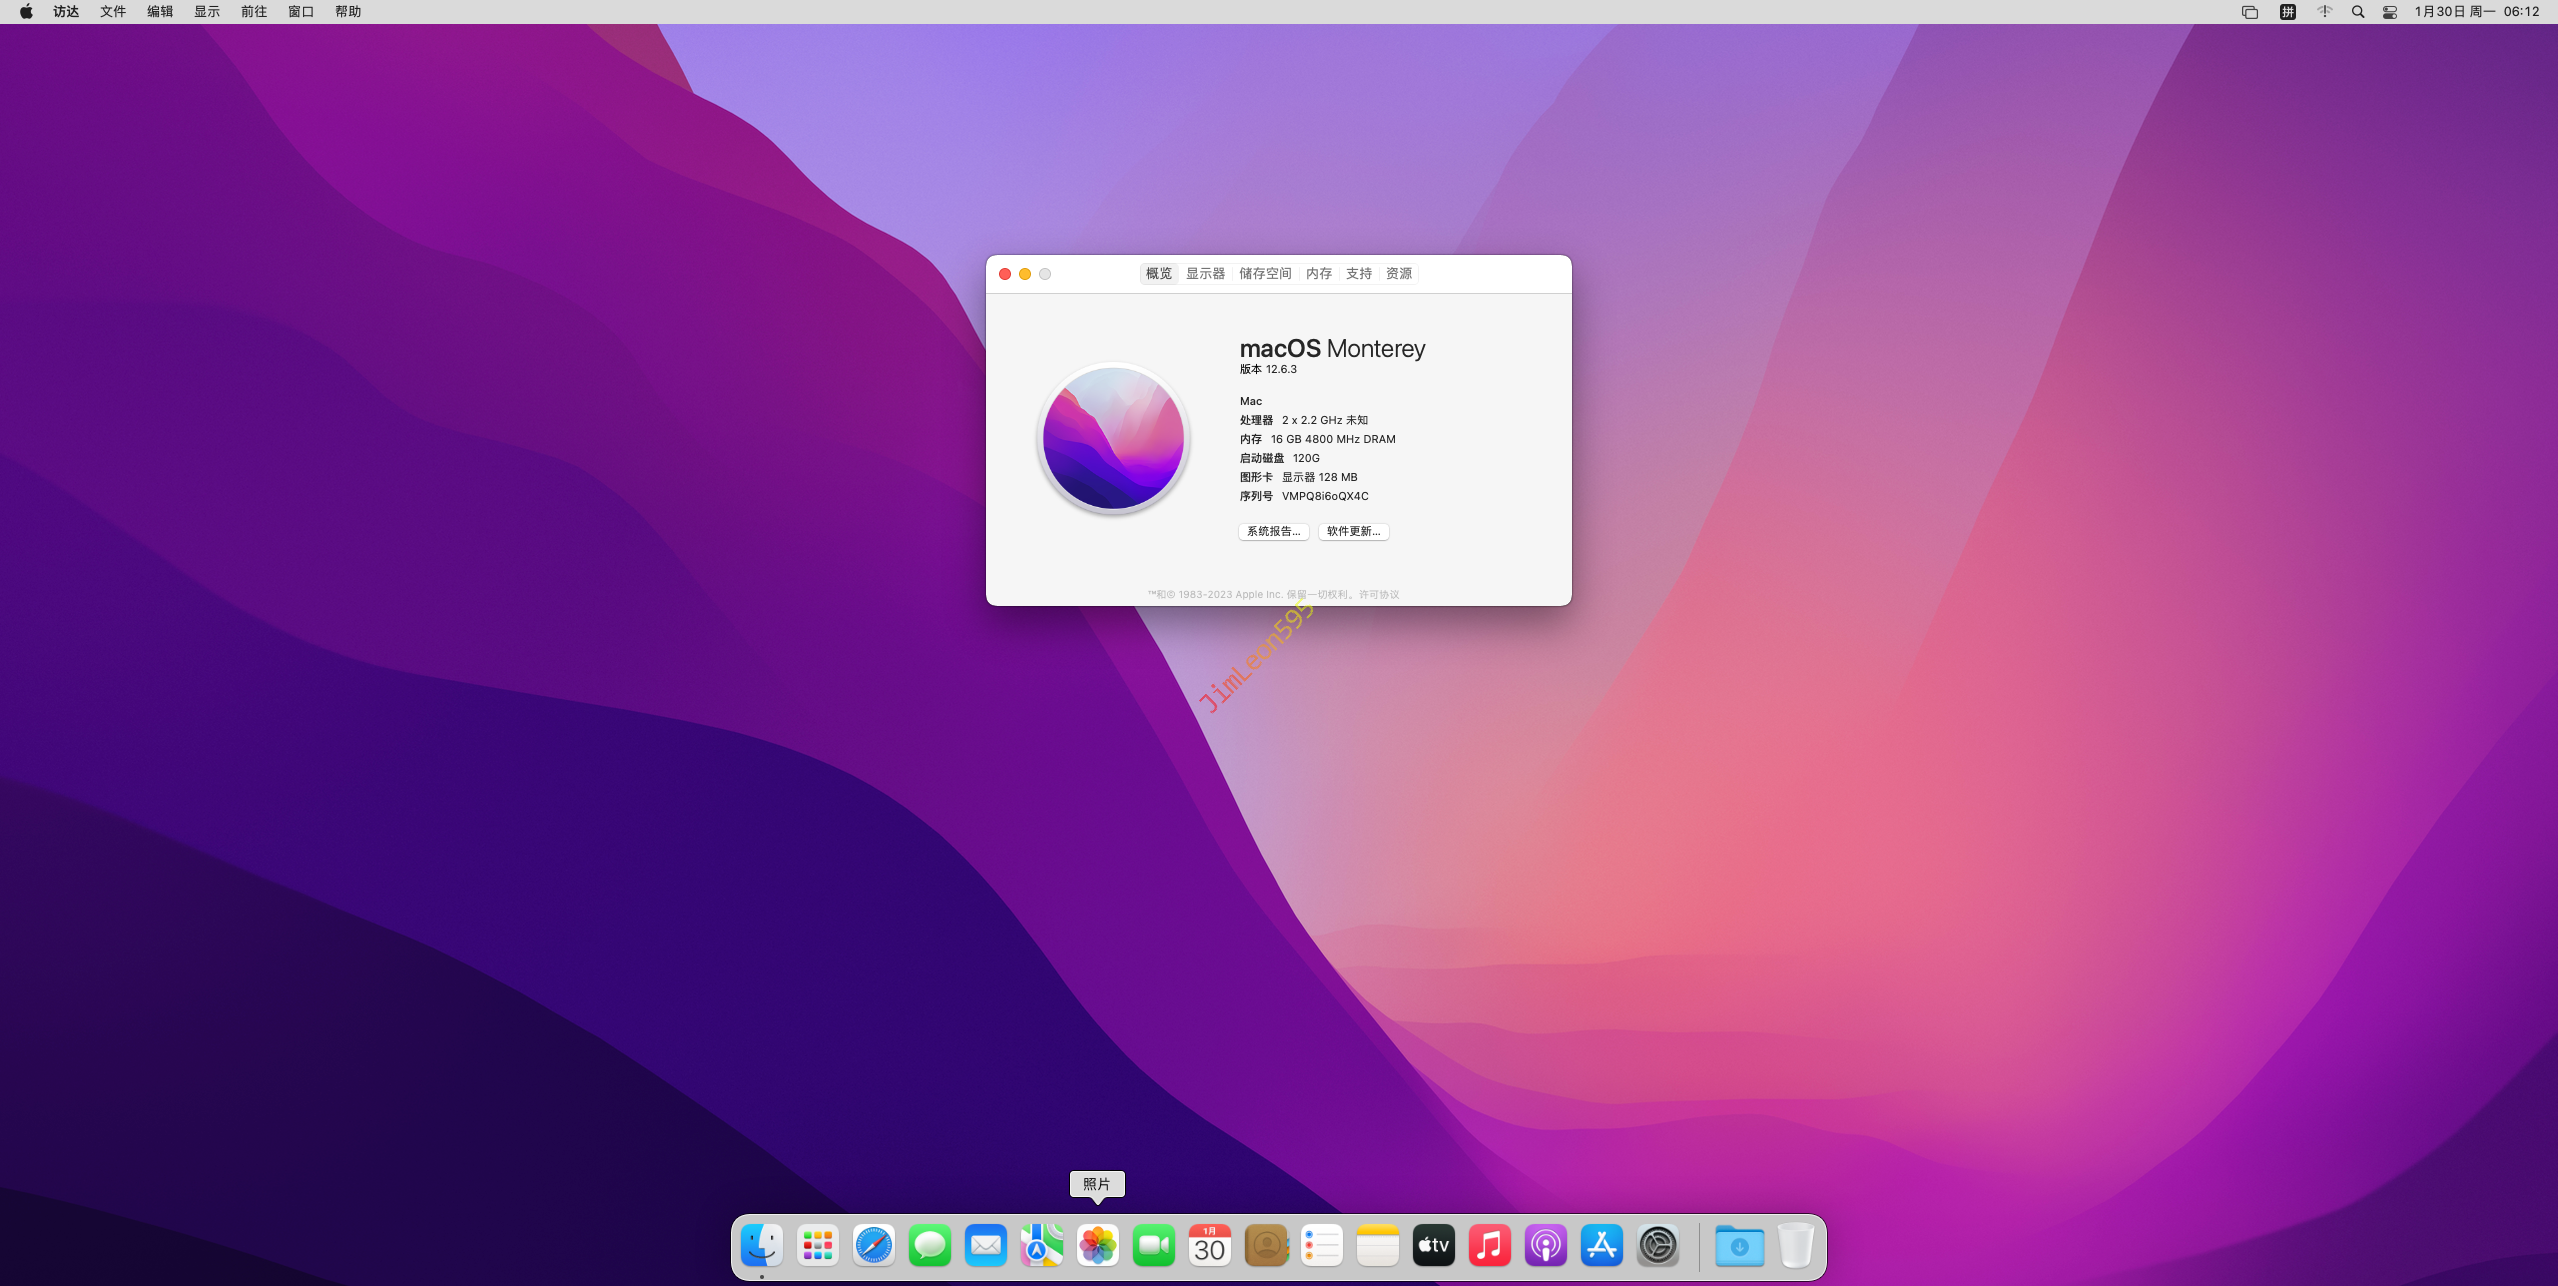Open Control Center in menu bar

coord(2389,12)
